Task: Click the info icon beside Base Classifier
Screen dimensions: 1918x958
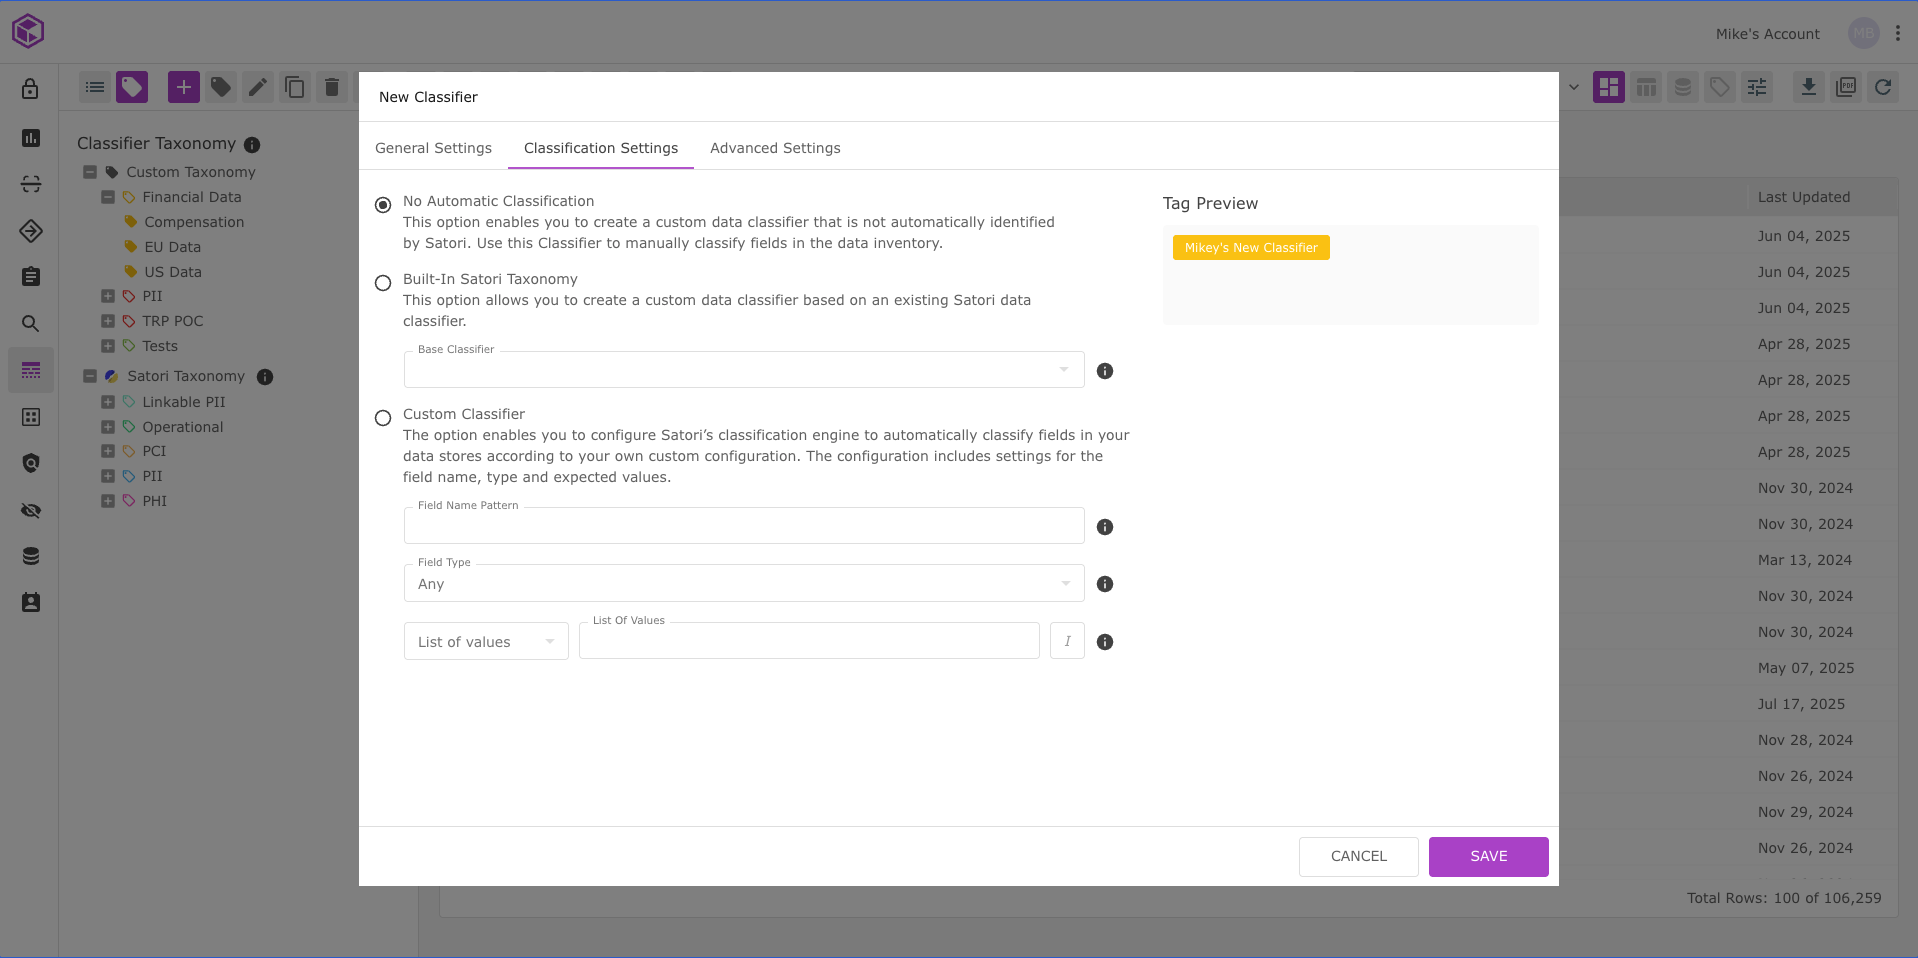Action: (1104, 371)
